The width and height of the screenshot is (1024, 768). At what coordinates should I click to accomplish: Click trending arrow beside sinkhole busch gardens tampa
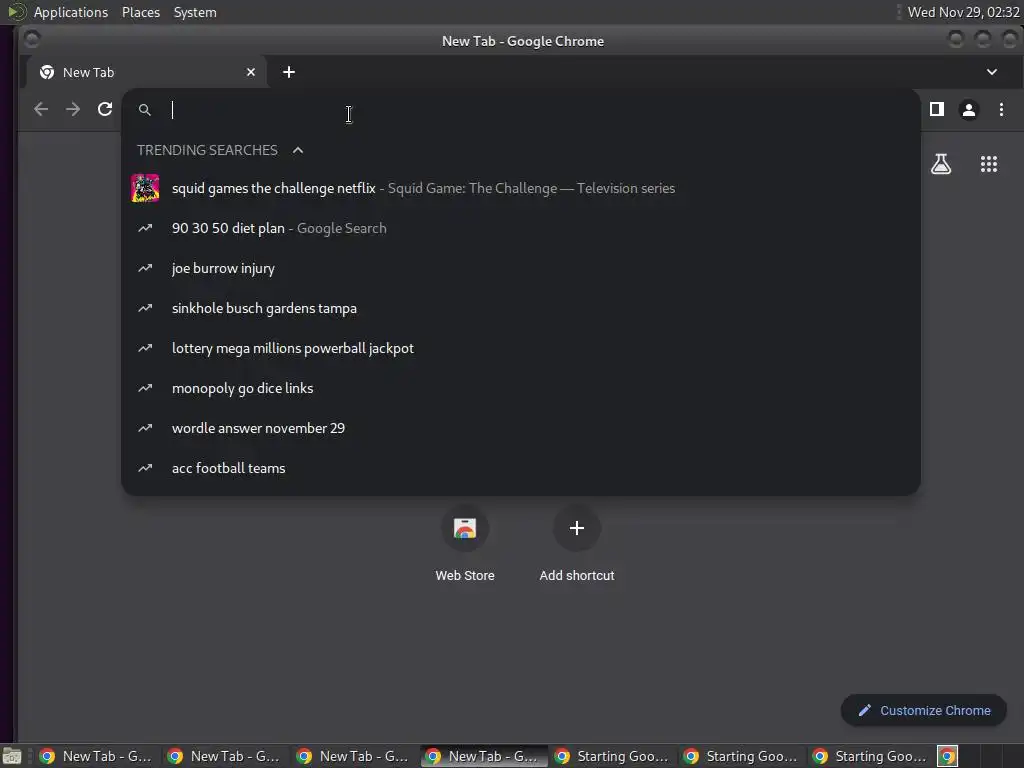(x=145, y=308)
